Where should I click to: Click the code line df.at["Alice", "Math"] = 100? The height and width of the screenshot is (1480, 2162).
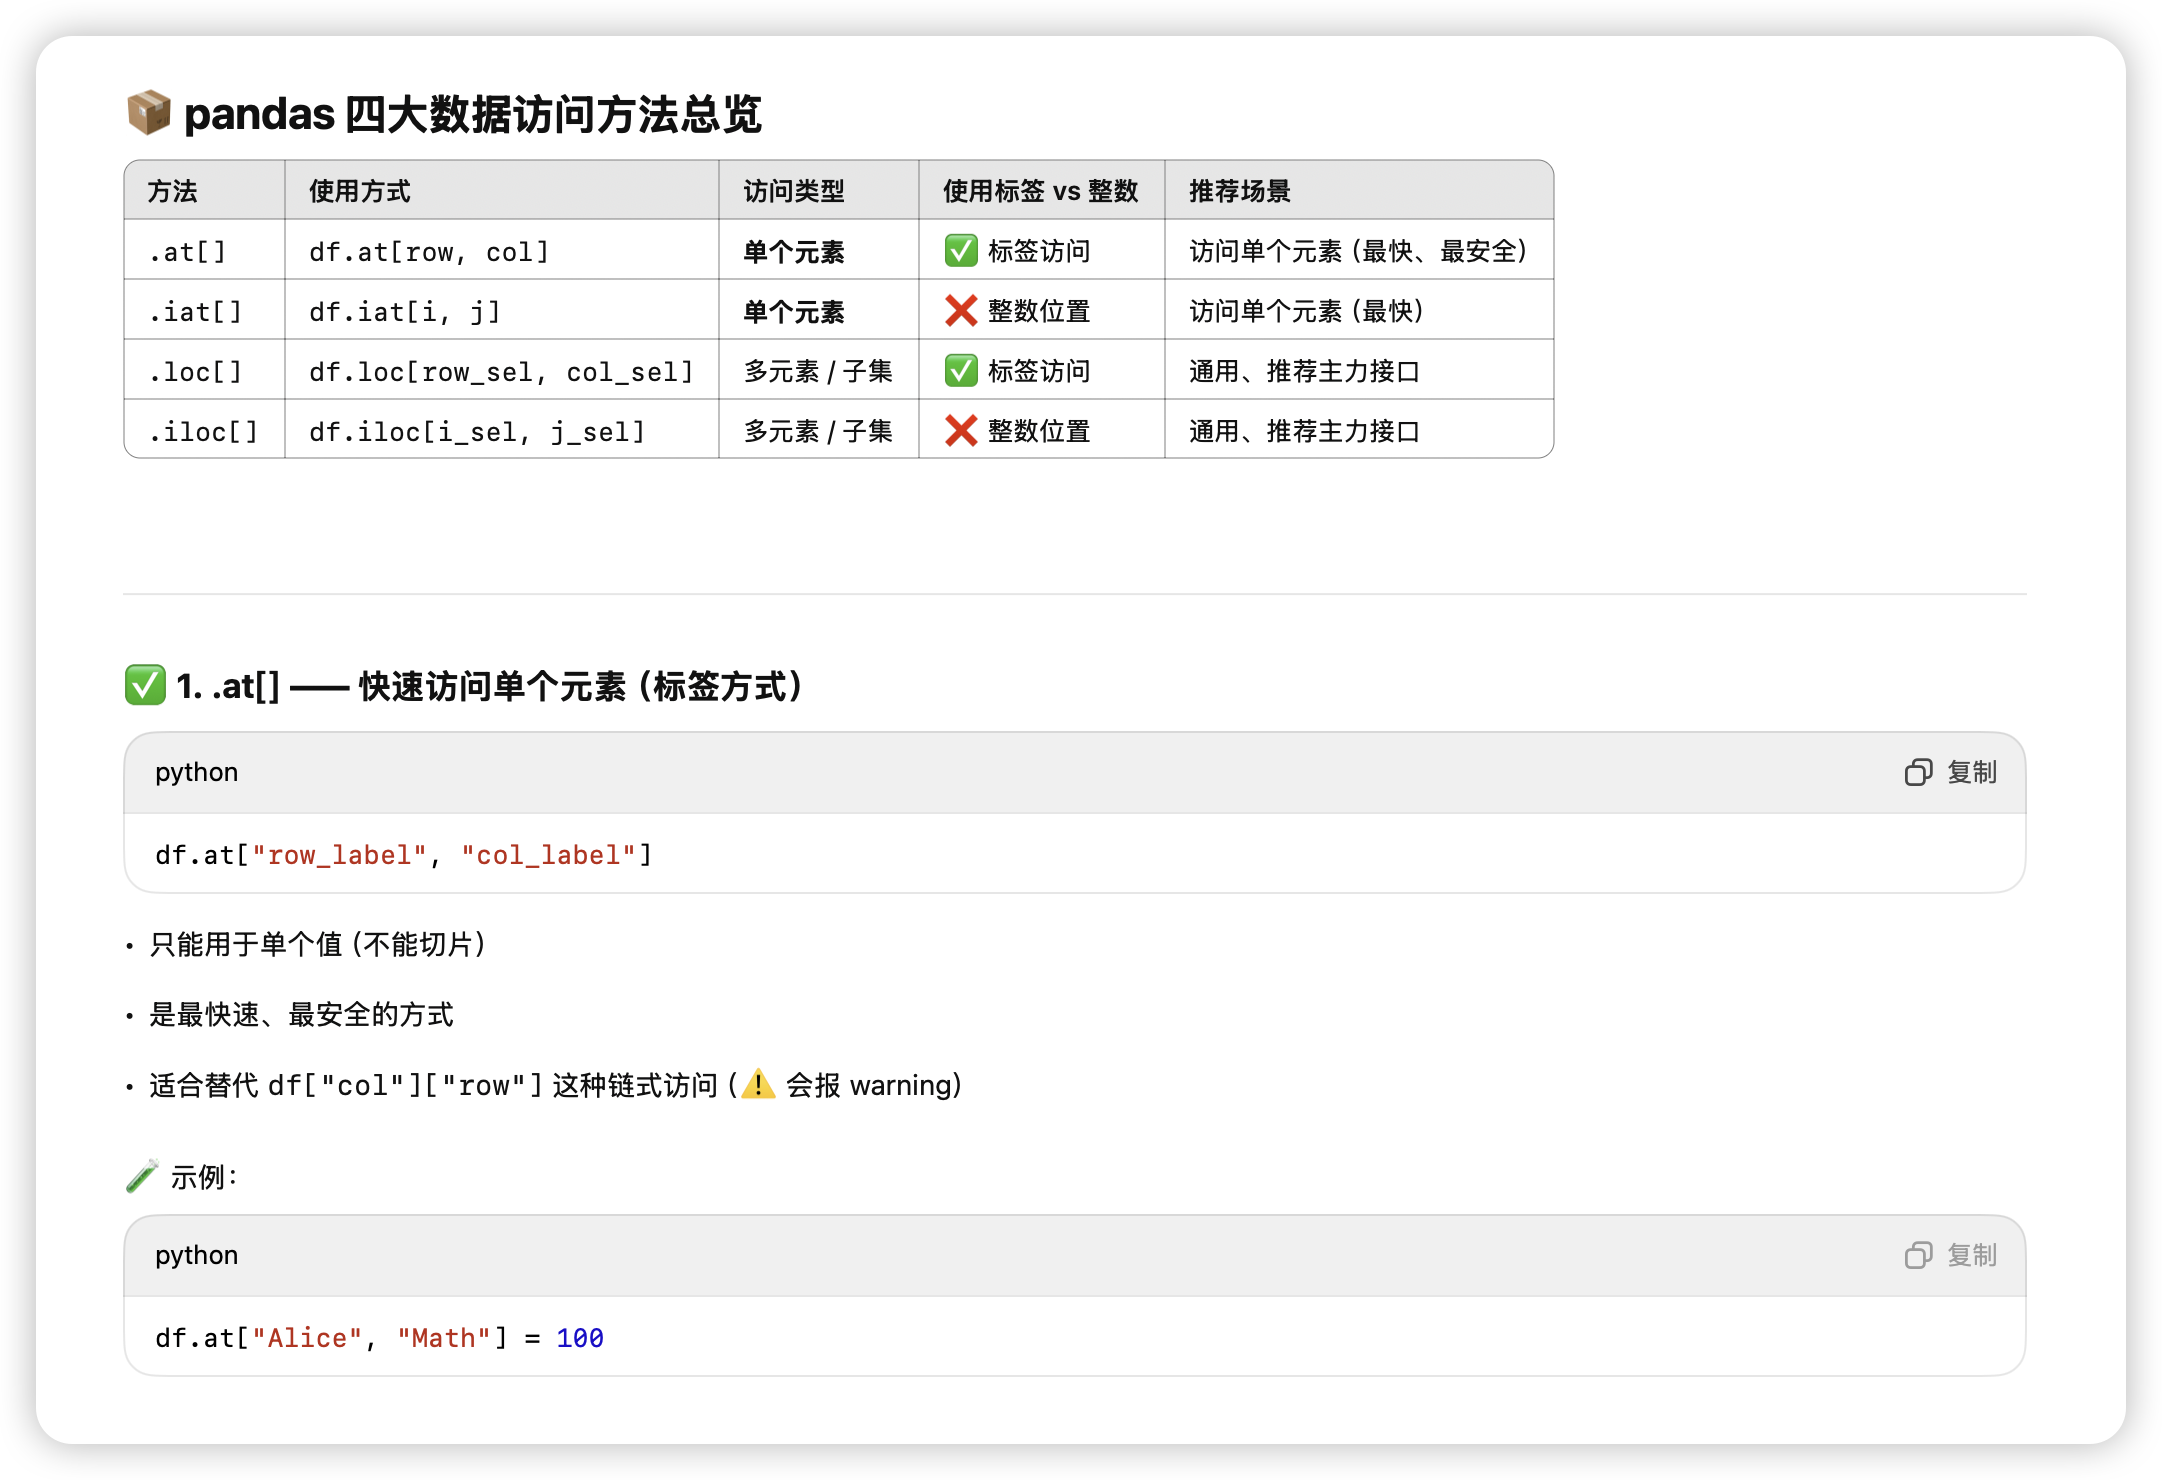[x=380, y=1338]
